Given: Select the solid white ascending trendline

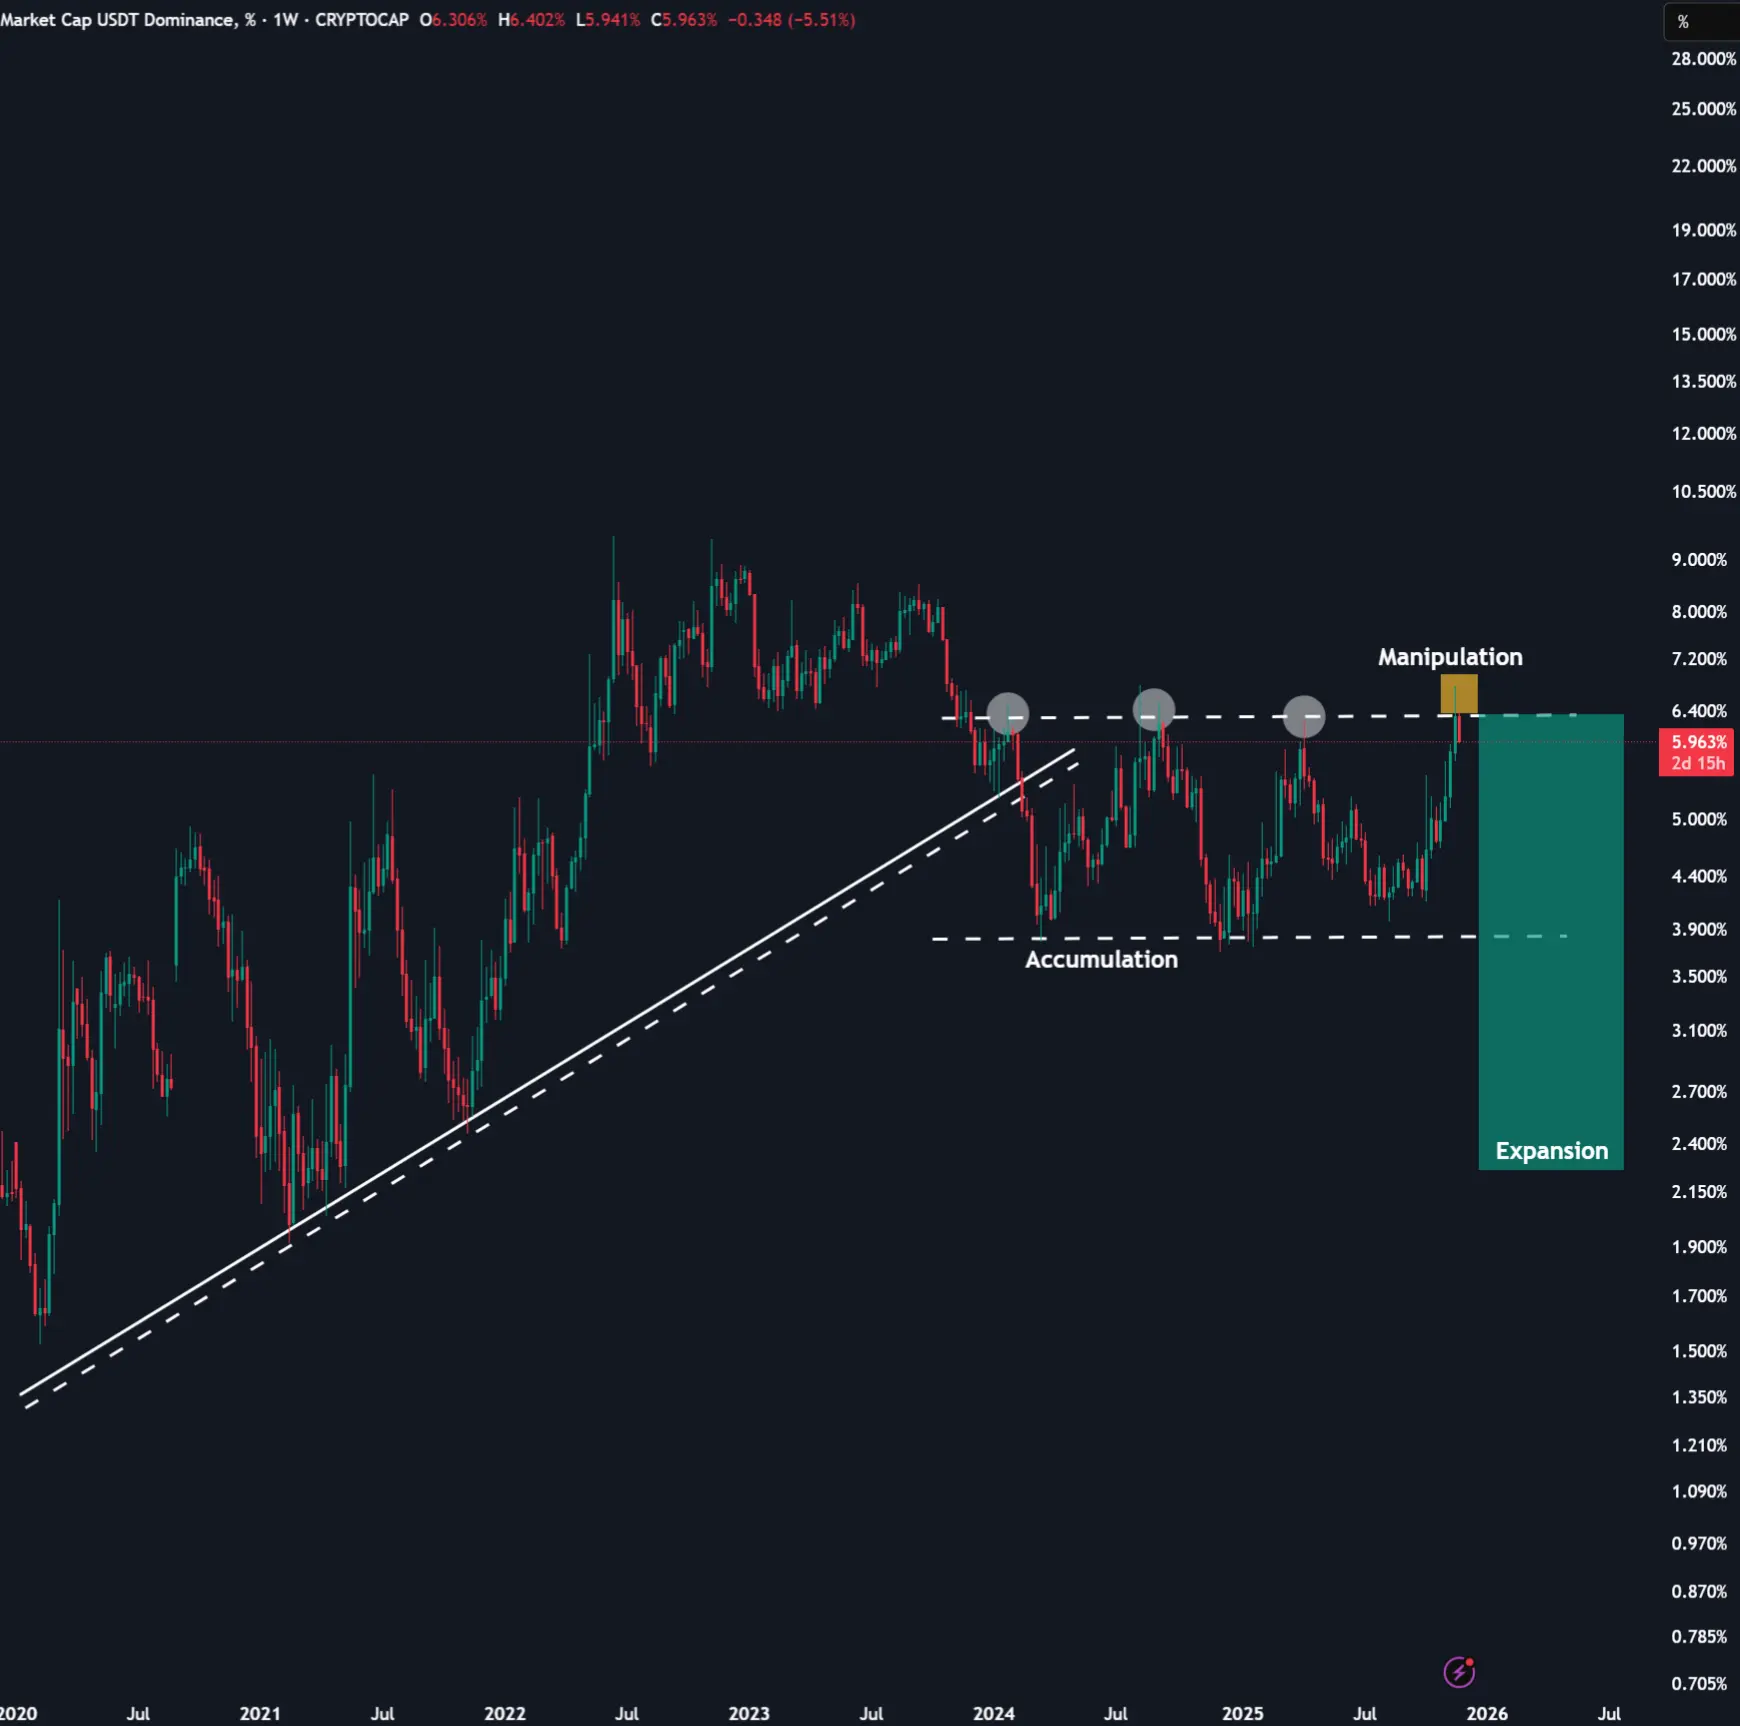Looking at the screenshot, I should (547, 1071).
